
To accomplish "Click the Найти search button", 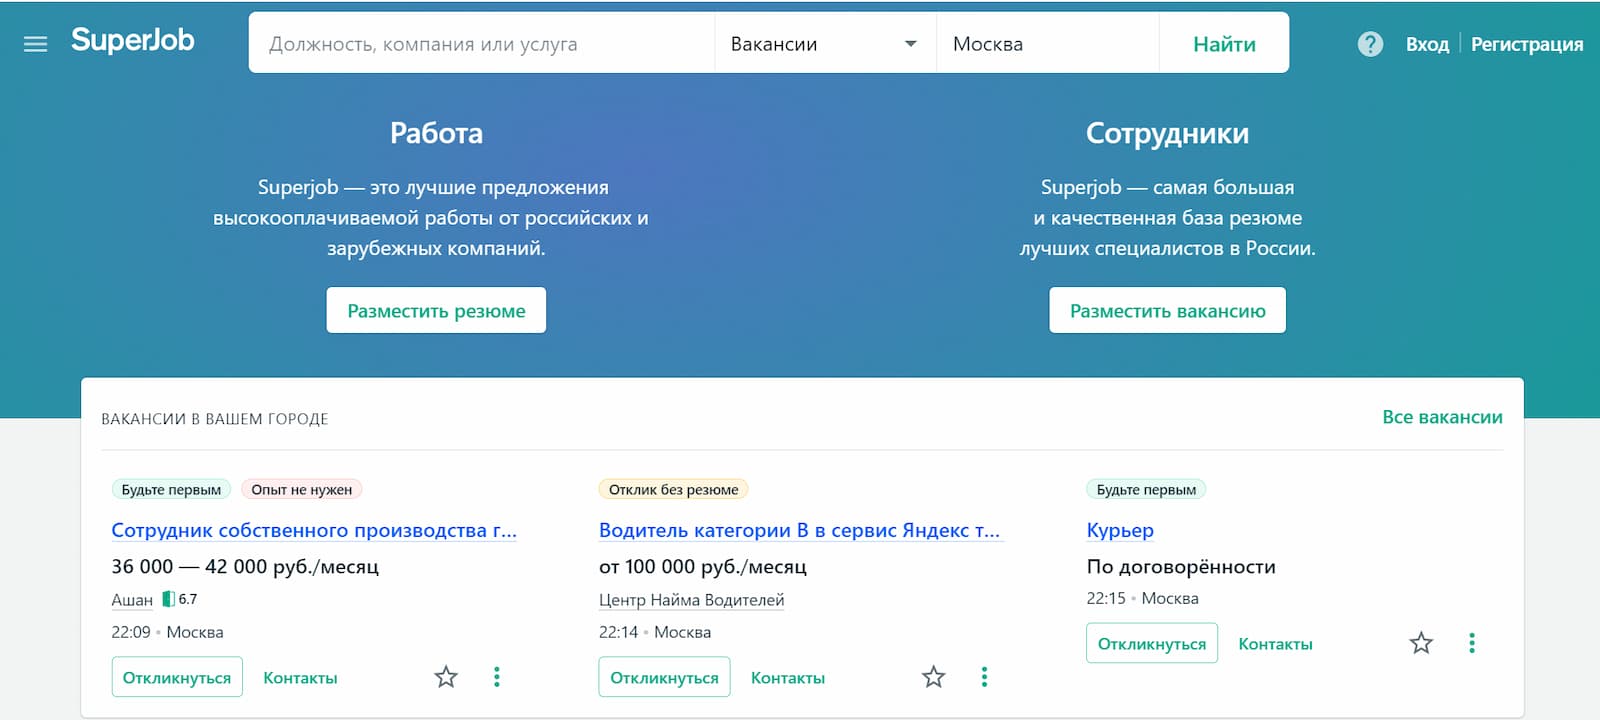I will point(1224,44).
